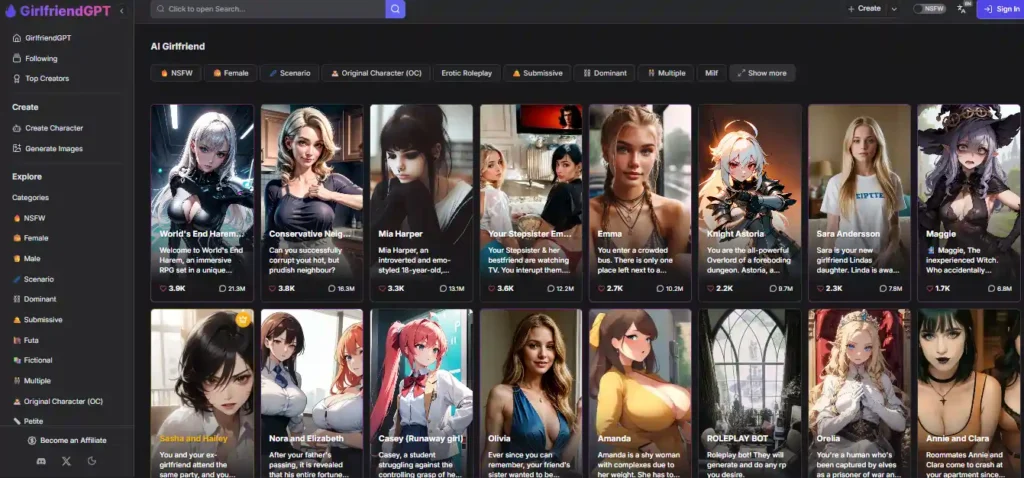Viewport: 1024px width, 478px height.
Task: Open the Emma character card
Action: click(x=640, y=202)
